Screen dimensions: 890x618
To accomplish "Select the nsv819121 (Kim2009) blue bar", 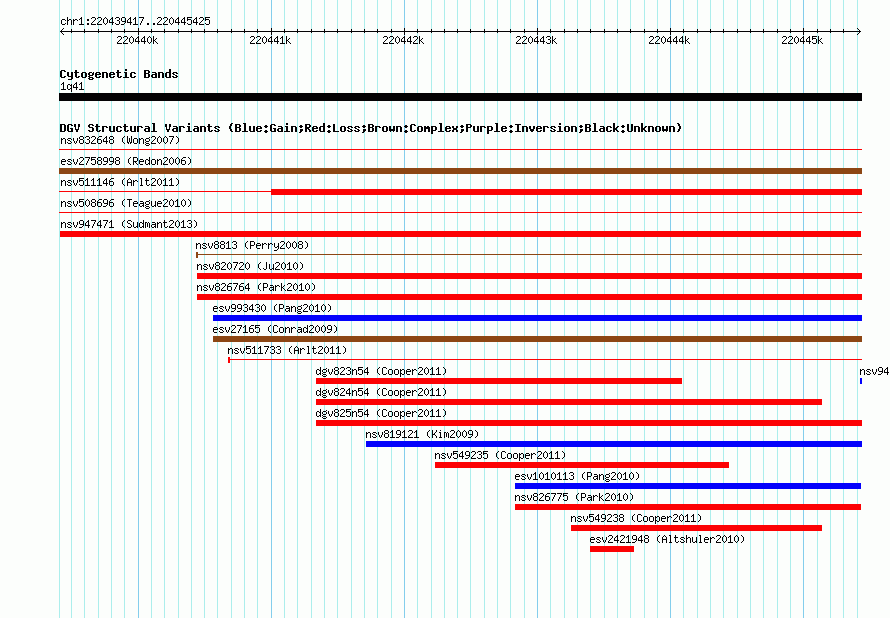I will click(614, 444).
